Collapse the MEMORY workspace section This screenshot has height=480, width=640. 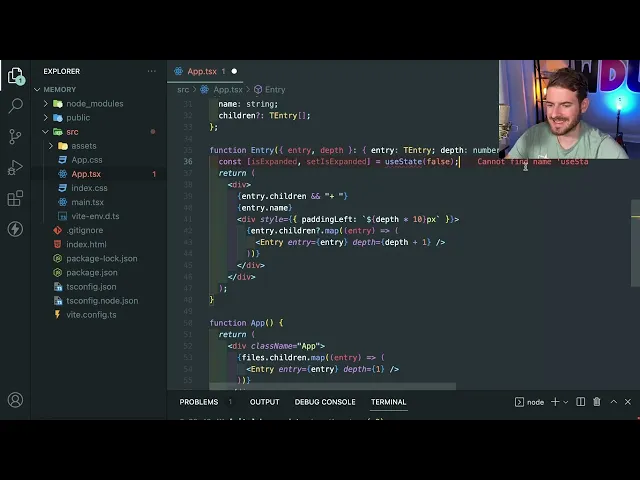60,89
